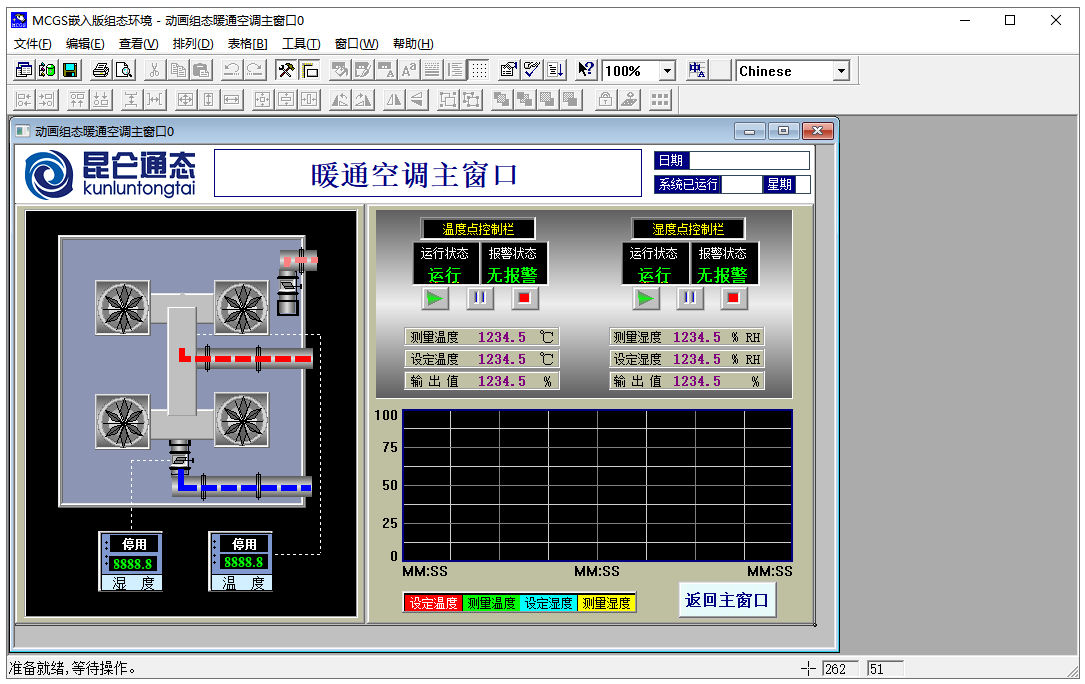Click the 湿度 controller meter

click(131, 561)
